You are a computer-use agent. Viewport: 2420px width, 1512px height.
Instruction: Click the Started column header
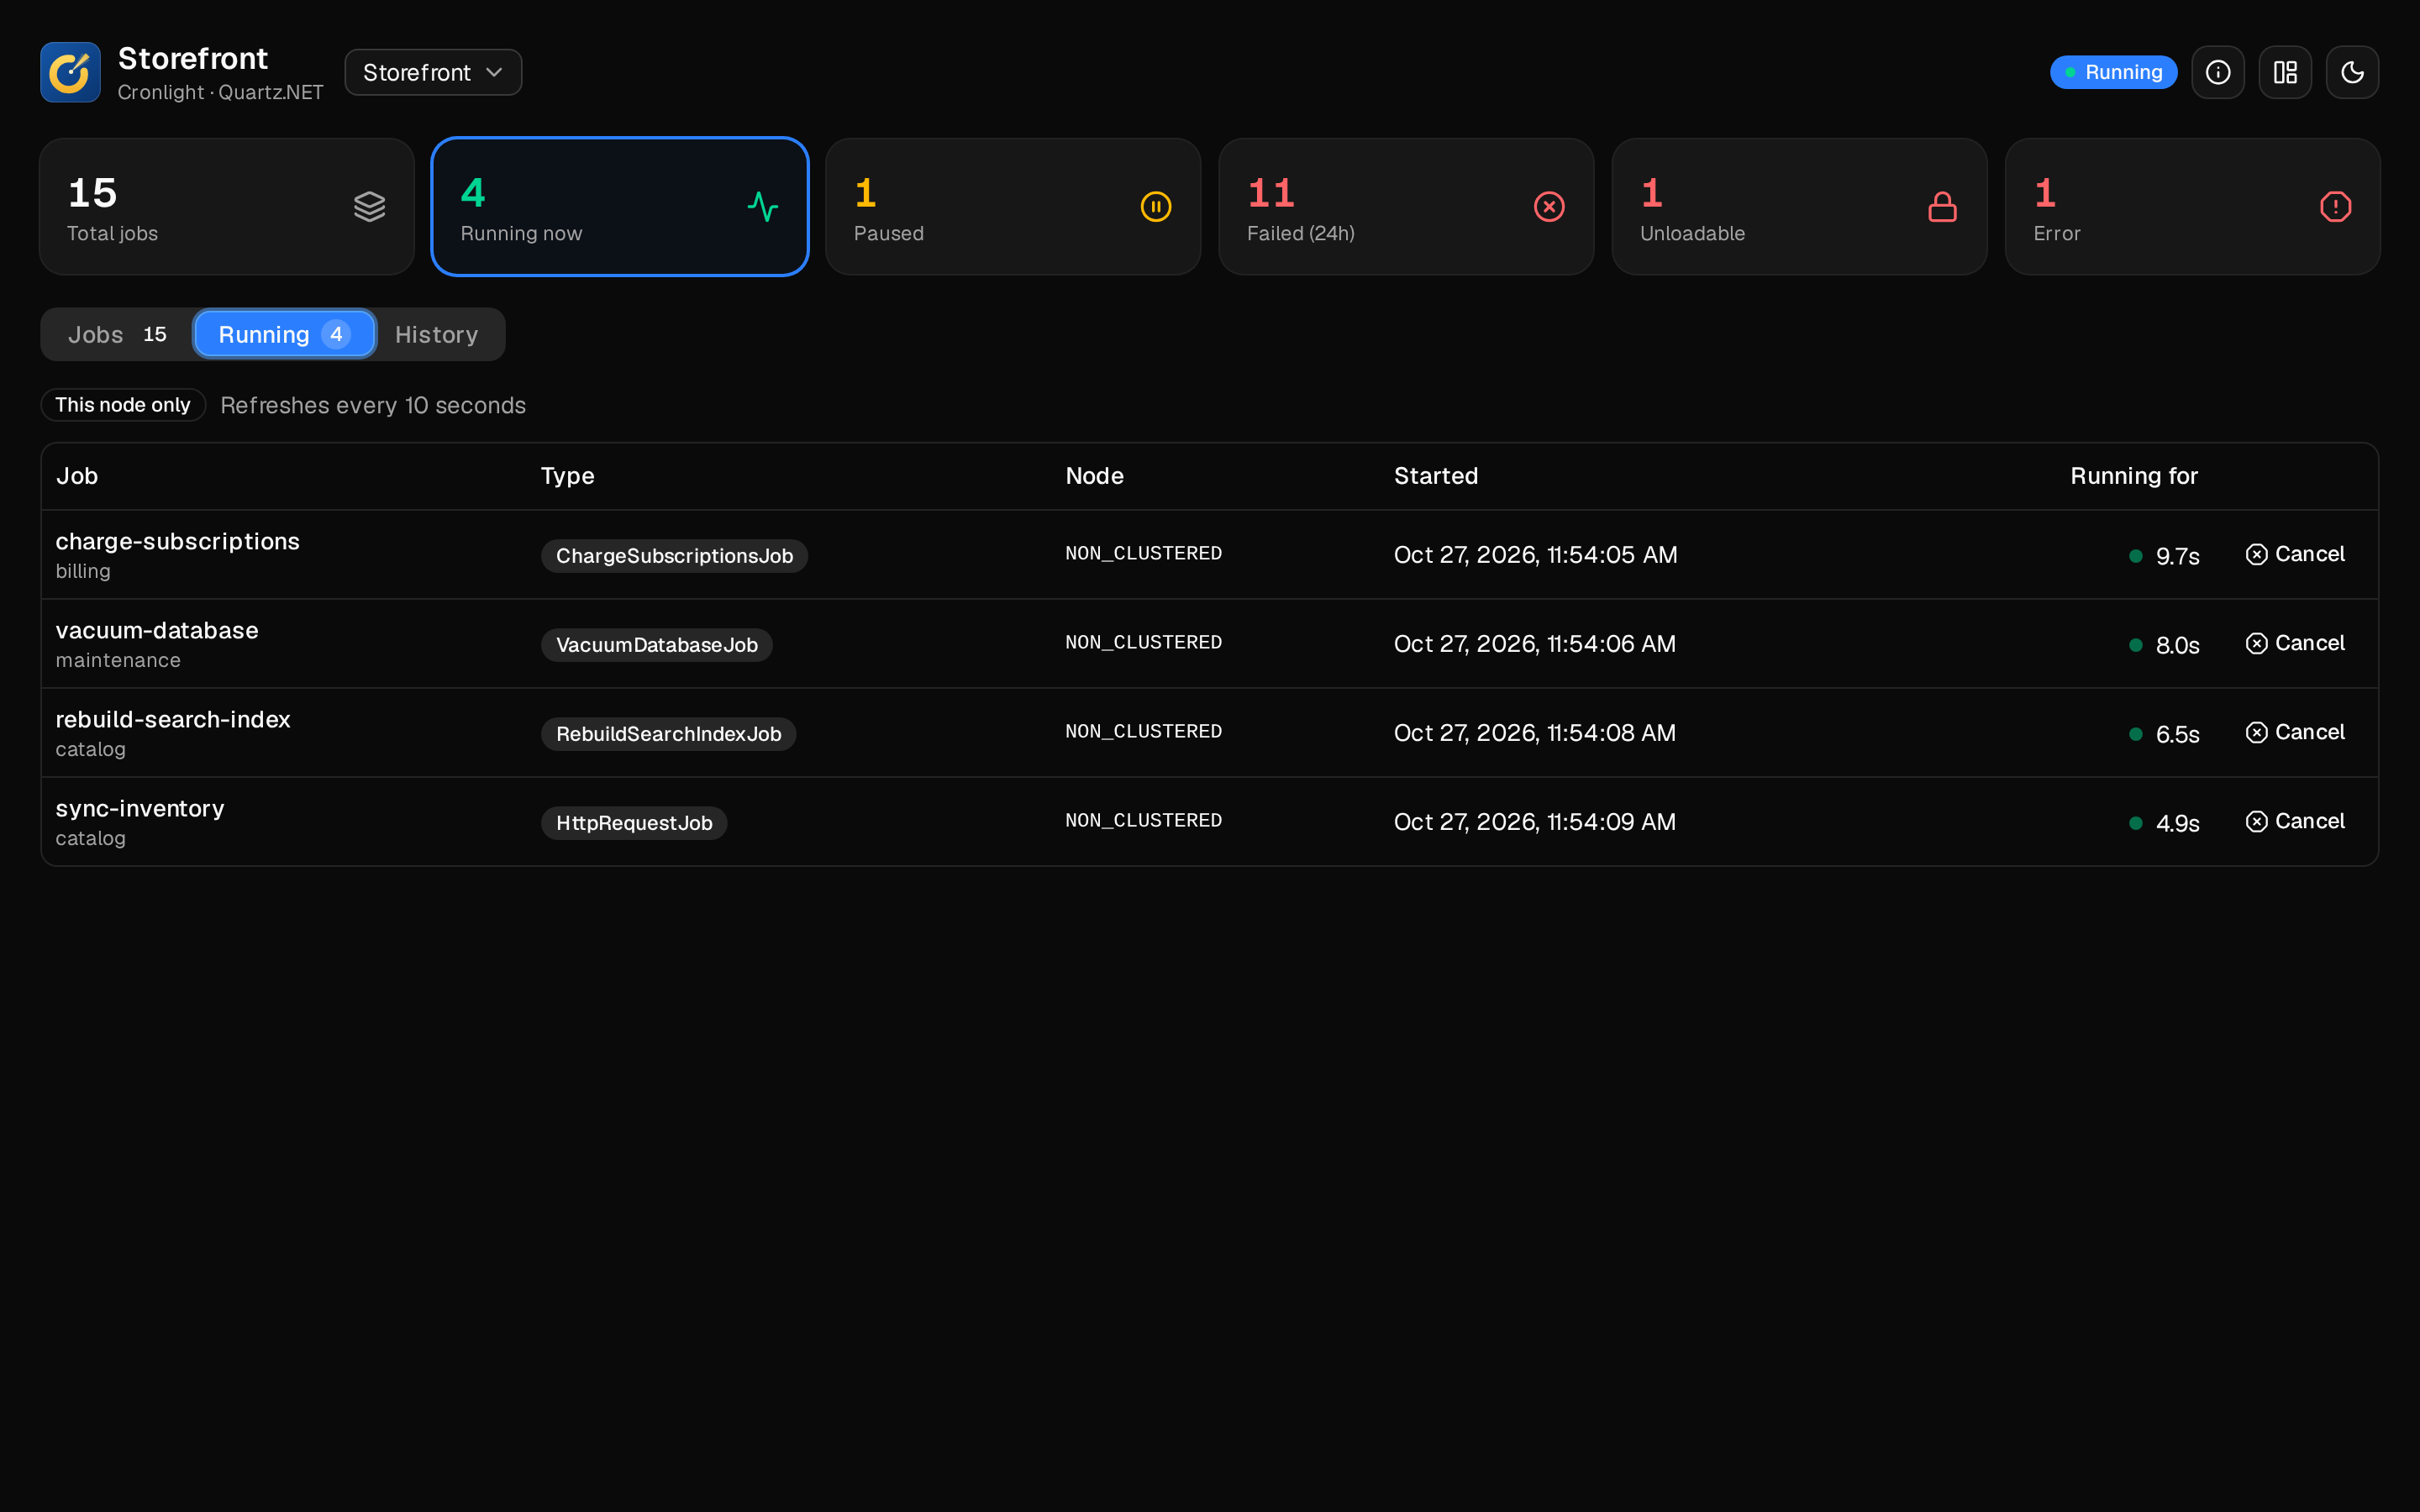tap(1436, 476)
